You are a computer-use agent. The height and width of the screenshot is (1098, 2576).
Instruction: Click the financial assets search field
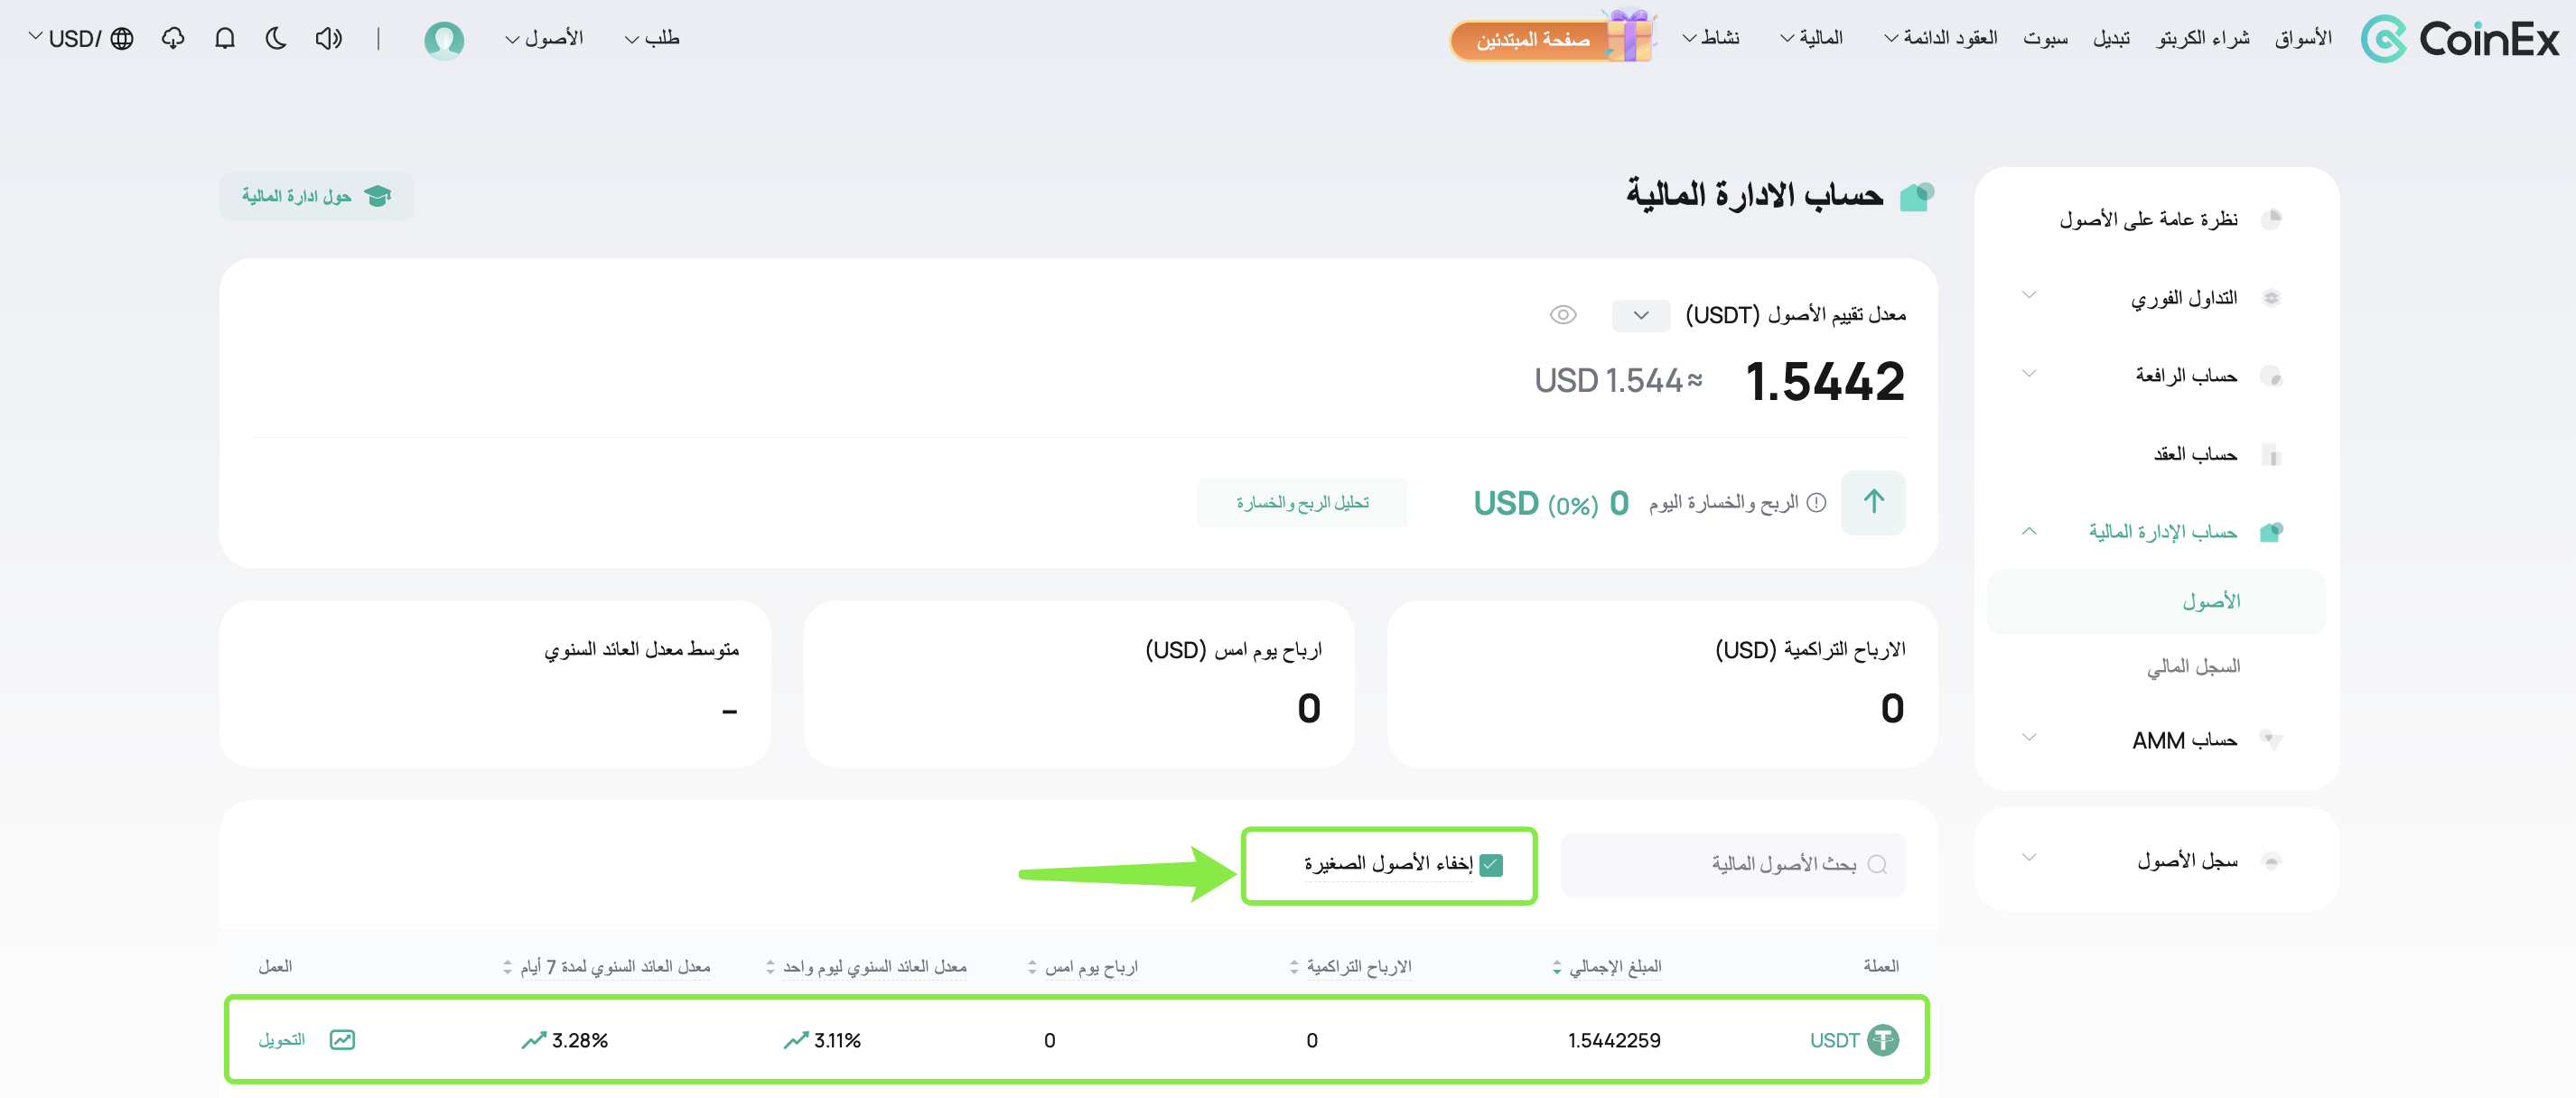point(1732,864)
